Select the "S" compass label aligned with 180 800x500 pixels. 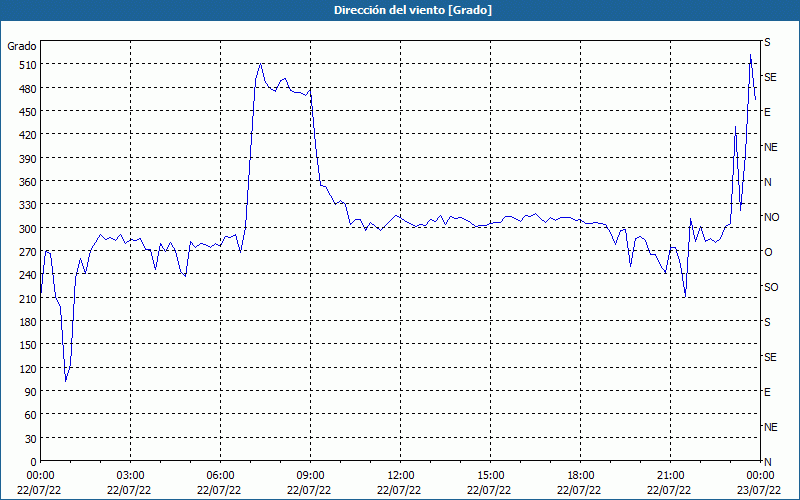767,322
